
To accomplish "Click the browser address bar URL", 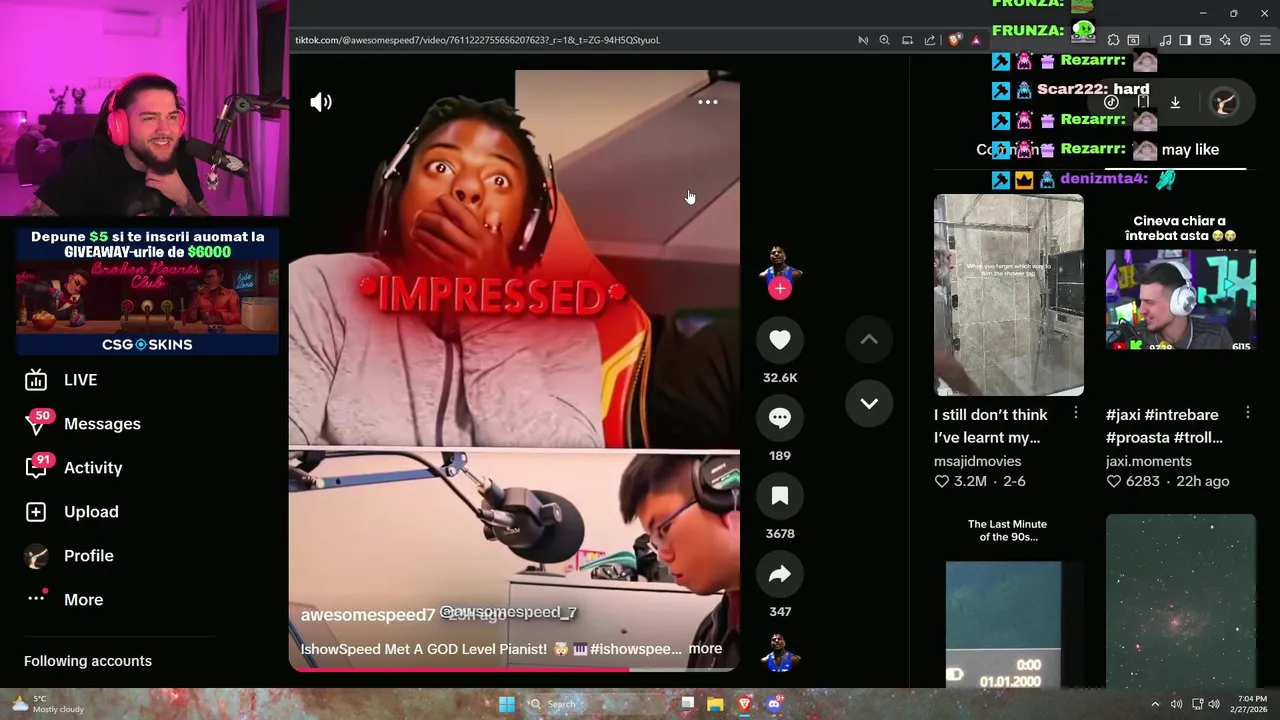I will tap(477, 40).
